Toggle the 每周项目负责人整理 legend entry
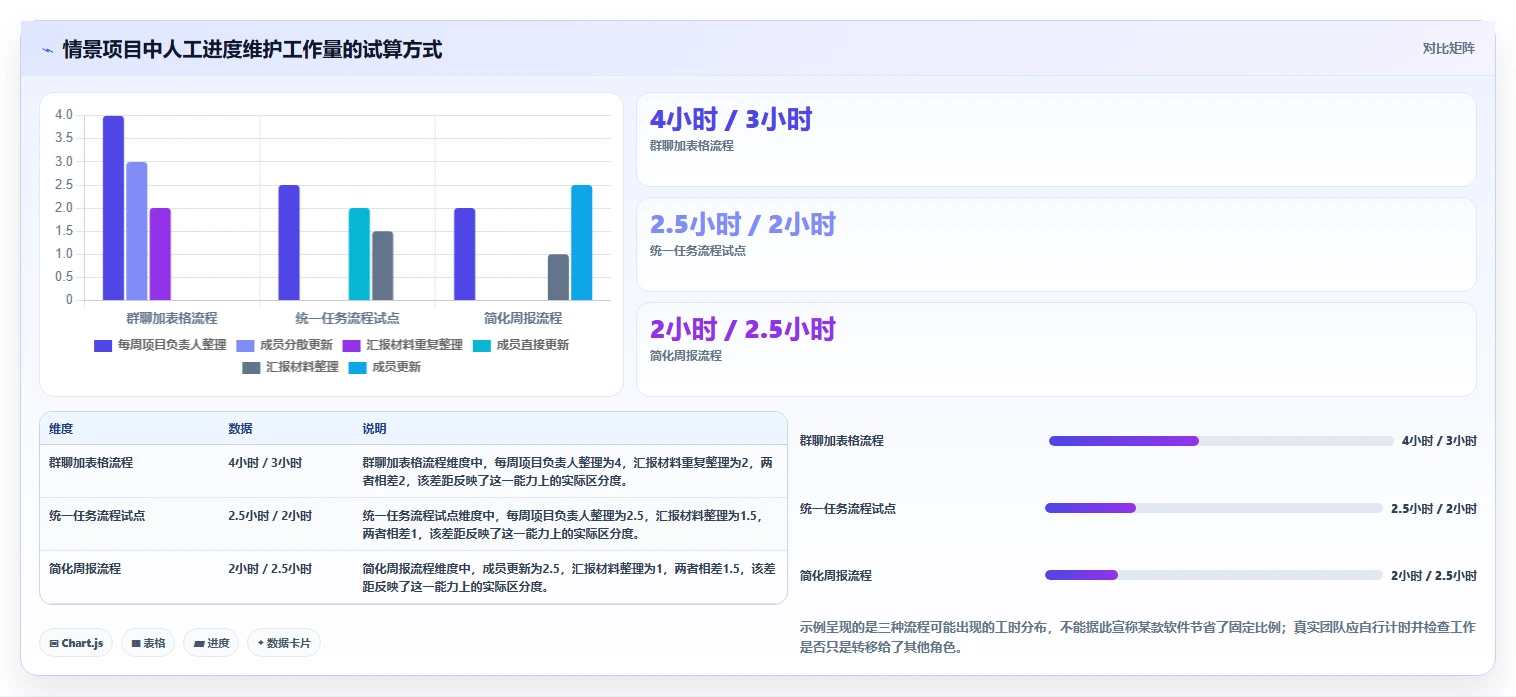1516x697 pixels. tap(160, 345)
